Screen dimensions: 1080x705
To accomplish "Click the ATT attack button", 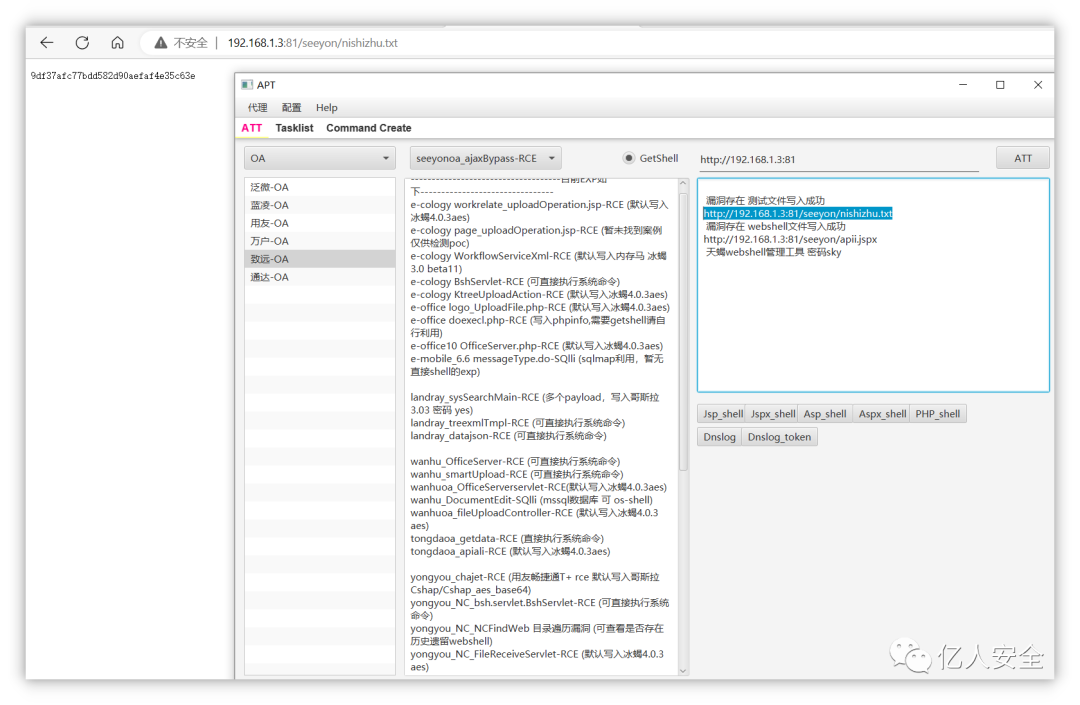I will (x=1023, y=158).
